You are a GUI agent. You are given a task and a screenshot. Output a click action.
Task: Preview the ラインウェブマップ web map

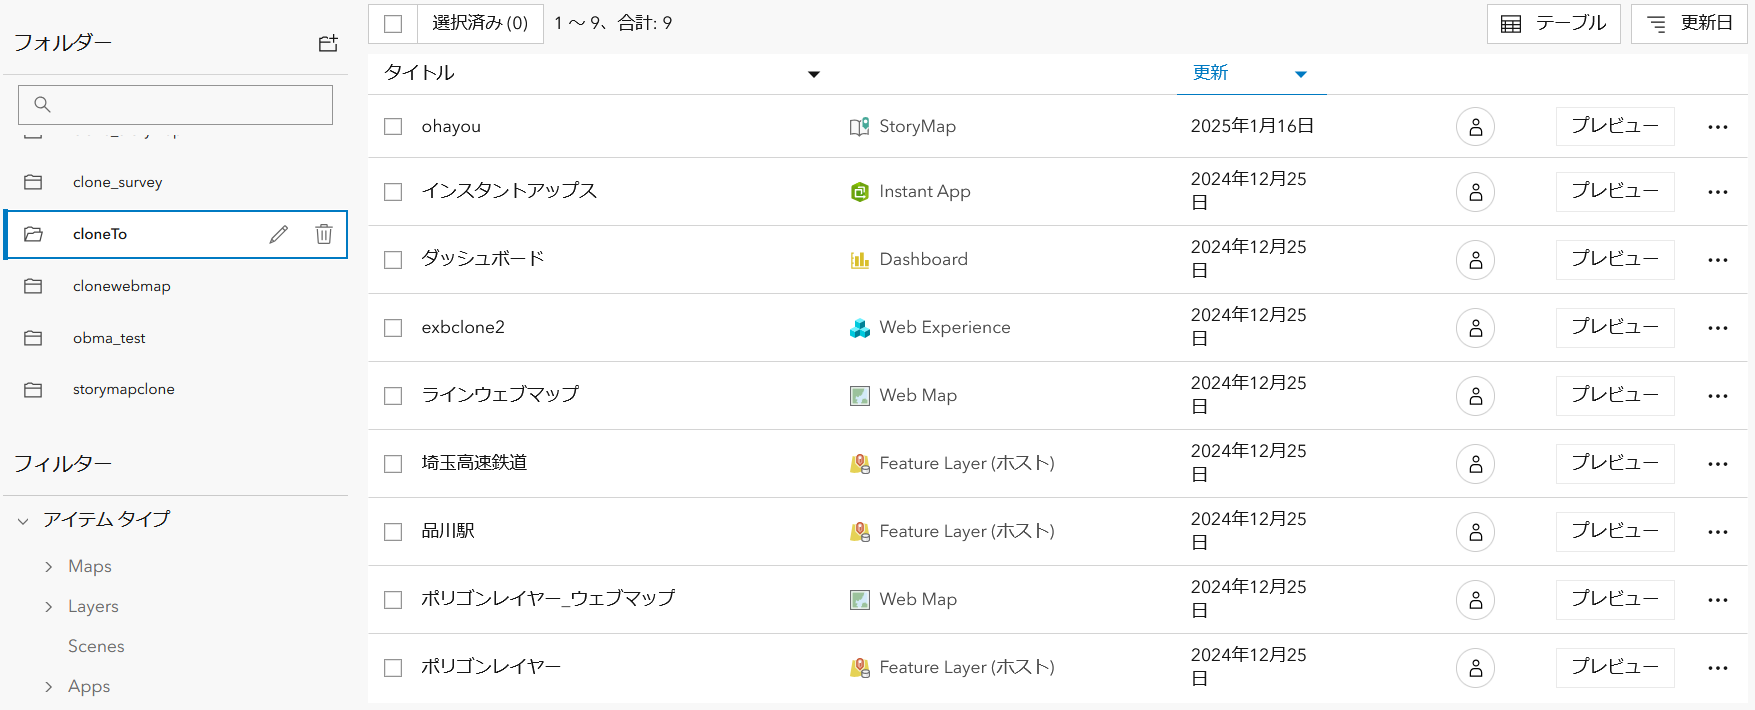click(x=1615, y=396)
